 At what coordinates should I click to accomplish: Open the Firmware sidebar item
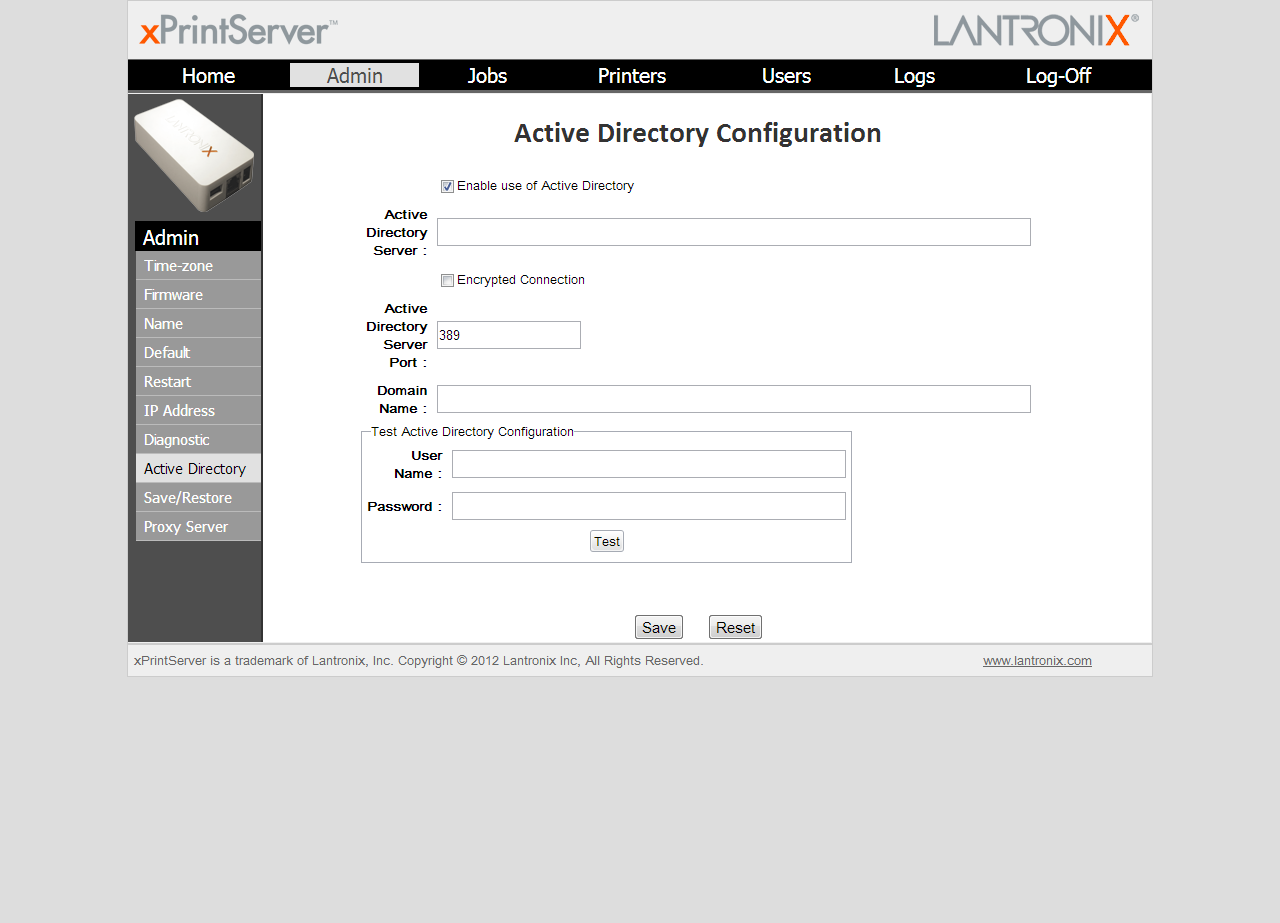click(x=198, y=295)
